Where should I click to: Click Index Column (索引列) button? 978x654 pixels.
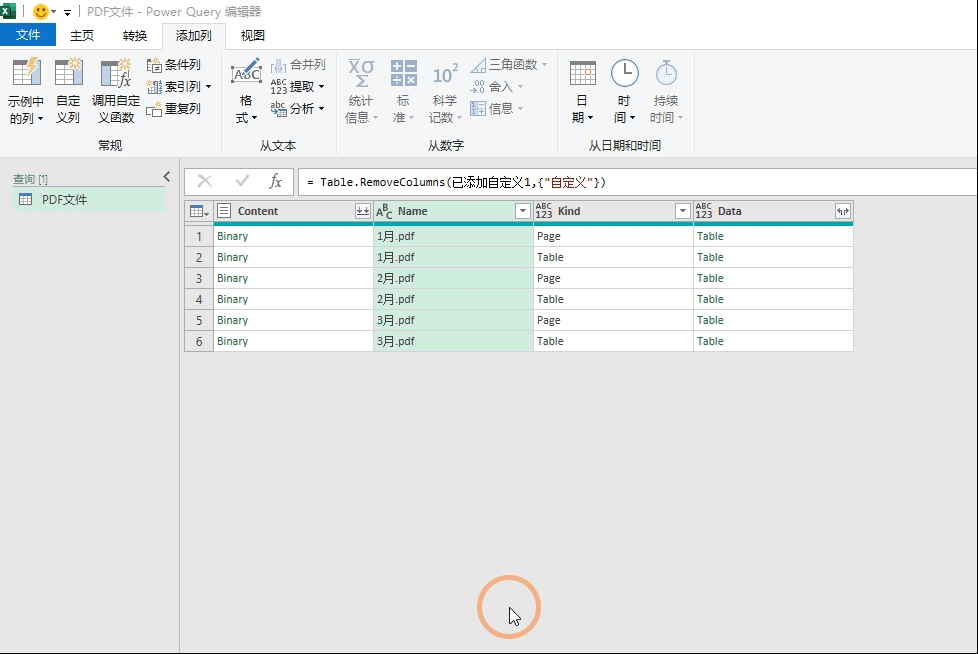point(174,87)
